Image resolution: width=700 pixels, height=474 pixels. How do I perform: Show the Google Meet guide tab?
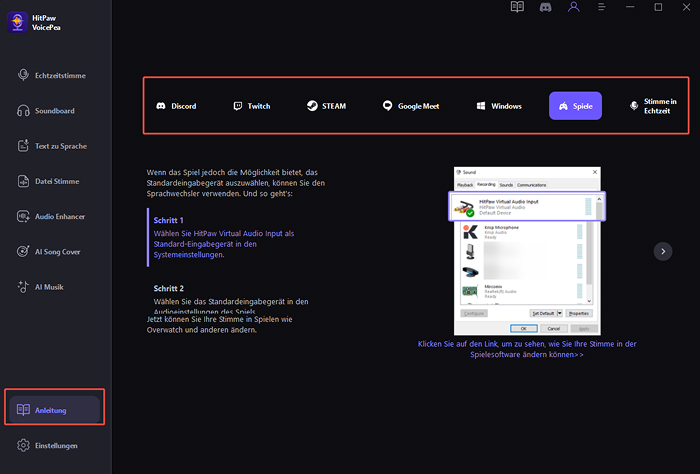pyautogui.click(x=411, y=106)
